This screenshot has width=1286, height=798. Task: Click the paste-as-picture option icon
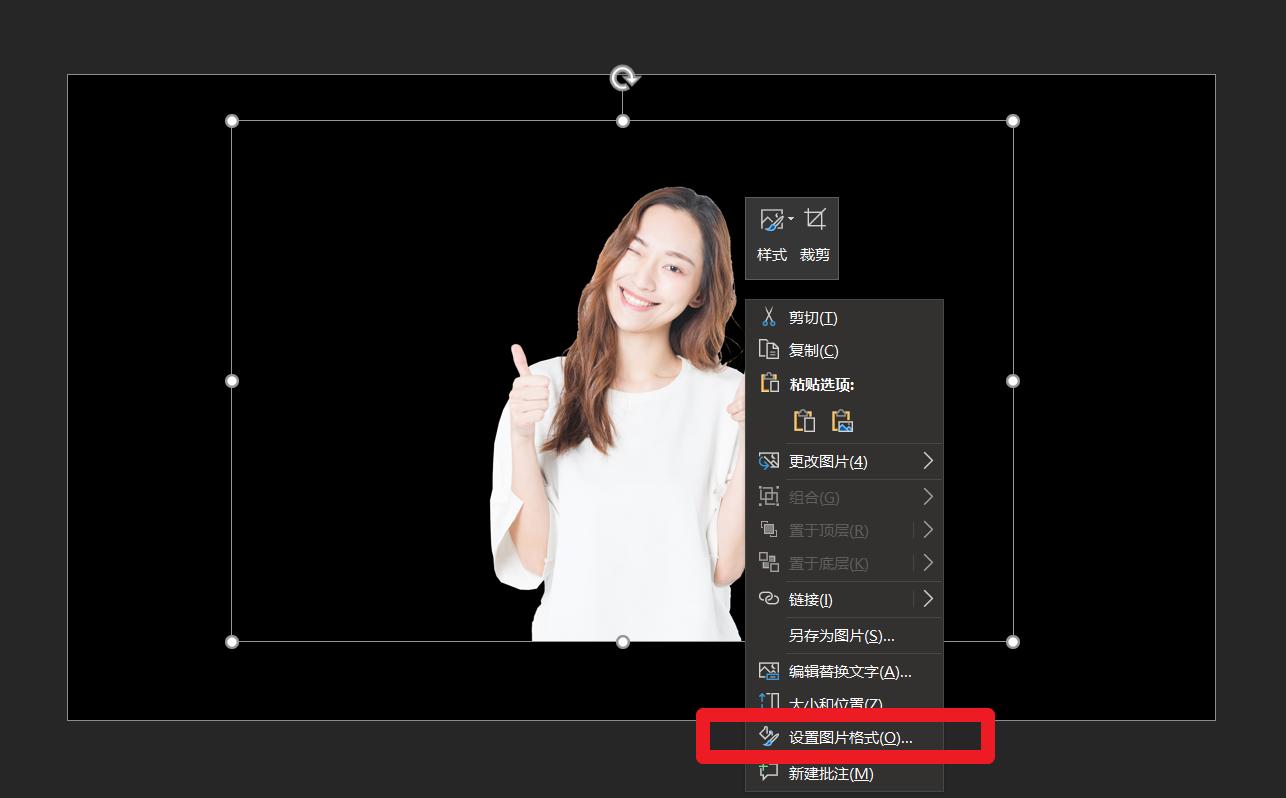(842, 420)
